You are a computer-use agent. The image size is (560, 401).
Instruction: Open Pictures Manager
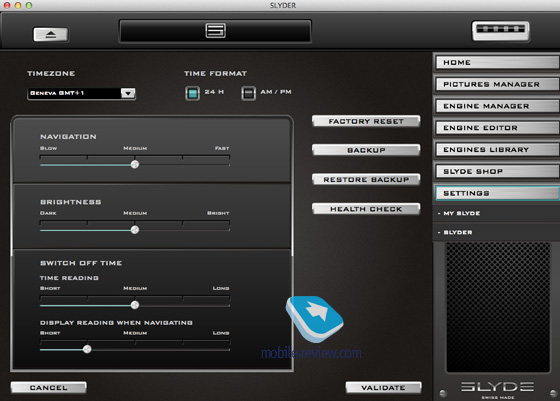[498, 84]
